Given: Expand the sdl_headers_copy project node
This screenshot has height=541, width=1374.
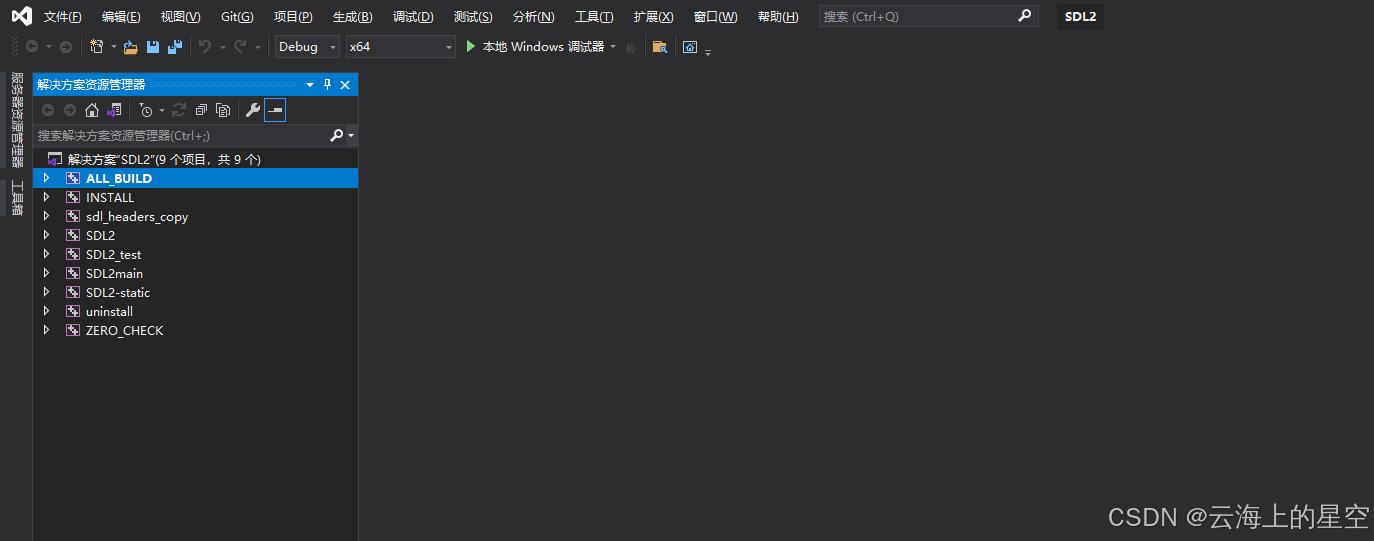Looking at the screenshot, I should 46,216.
